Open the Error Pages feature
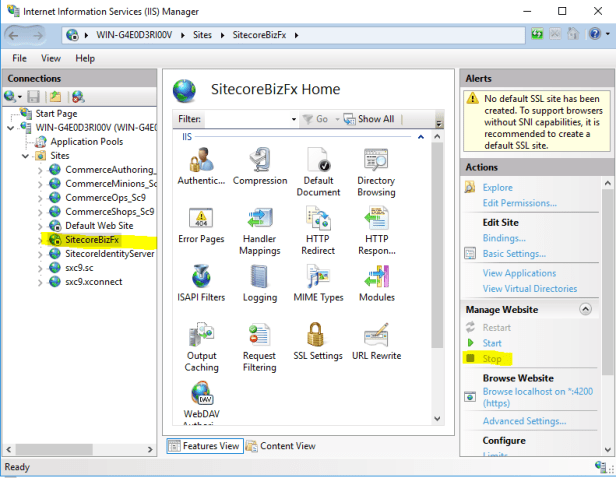This screenshot has height=478, width=616. click(201, 220)
